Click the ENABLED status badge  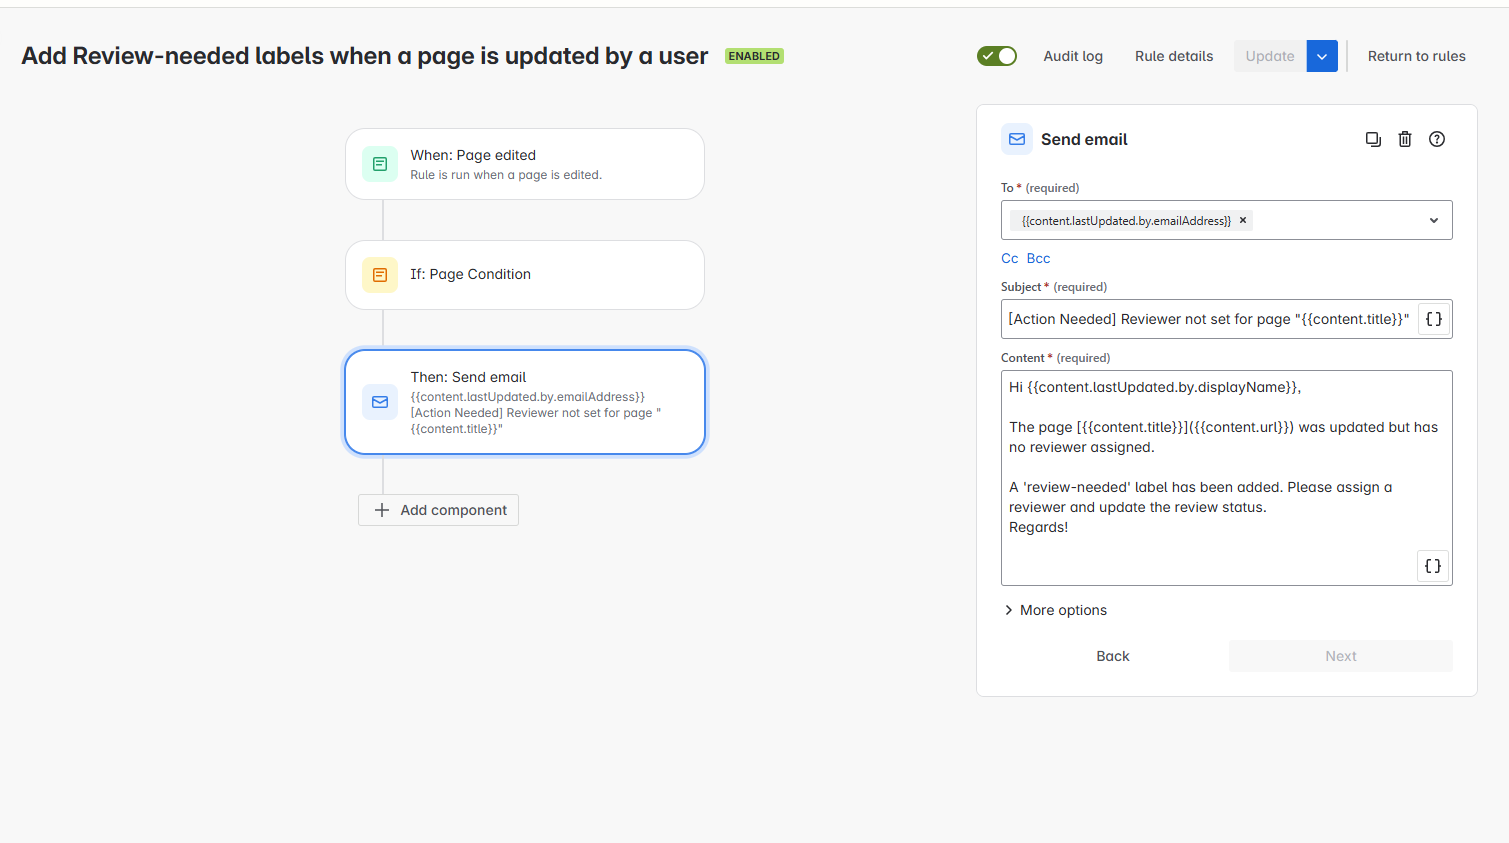tap(754, 56)
